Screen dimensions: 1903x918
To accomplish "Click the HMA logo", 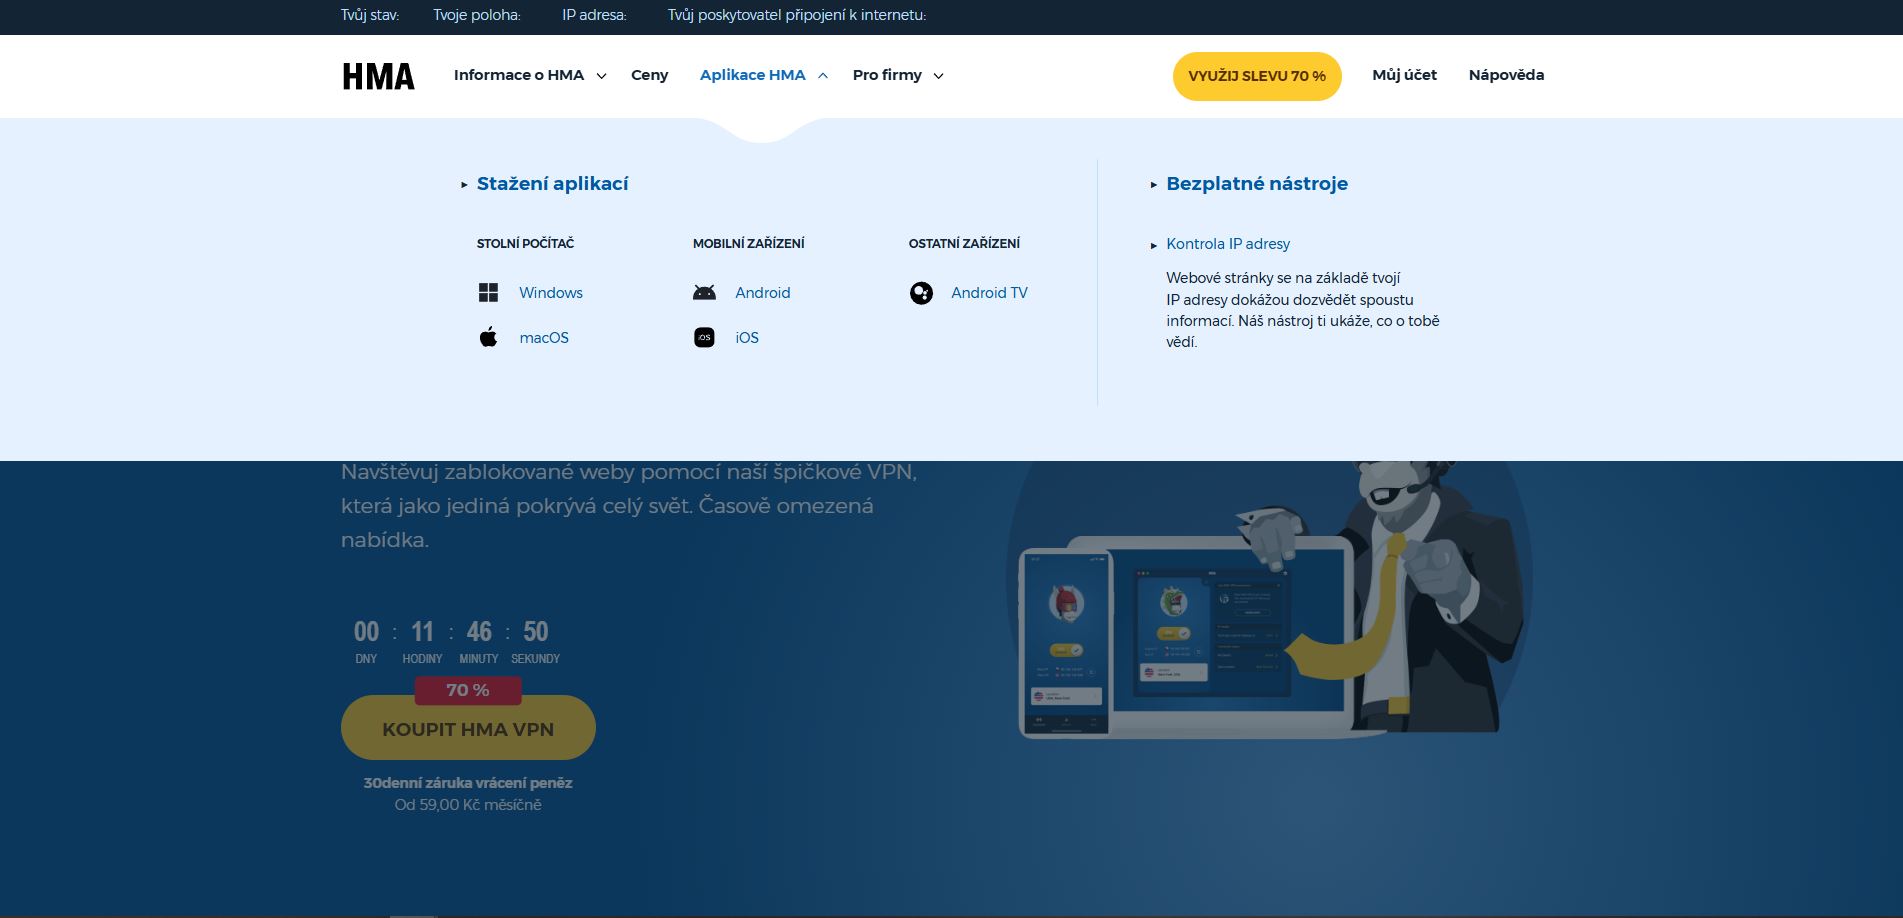I will [378, 76].
